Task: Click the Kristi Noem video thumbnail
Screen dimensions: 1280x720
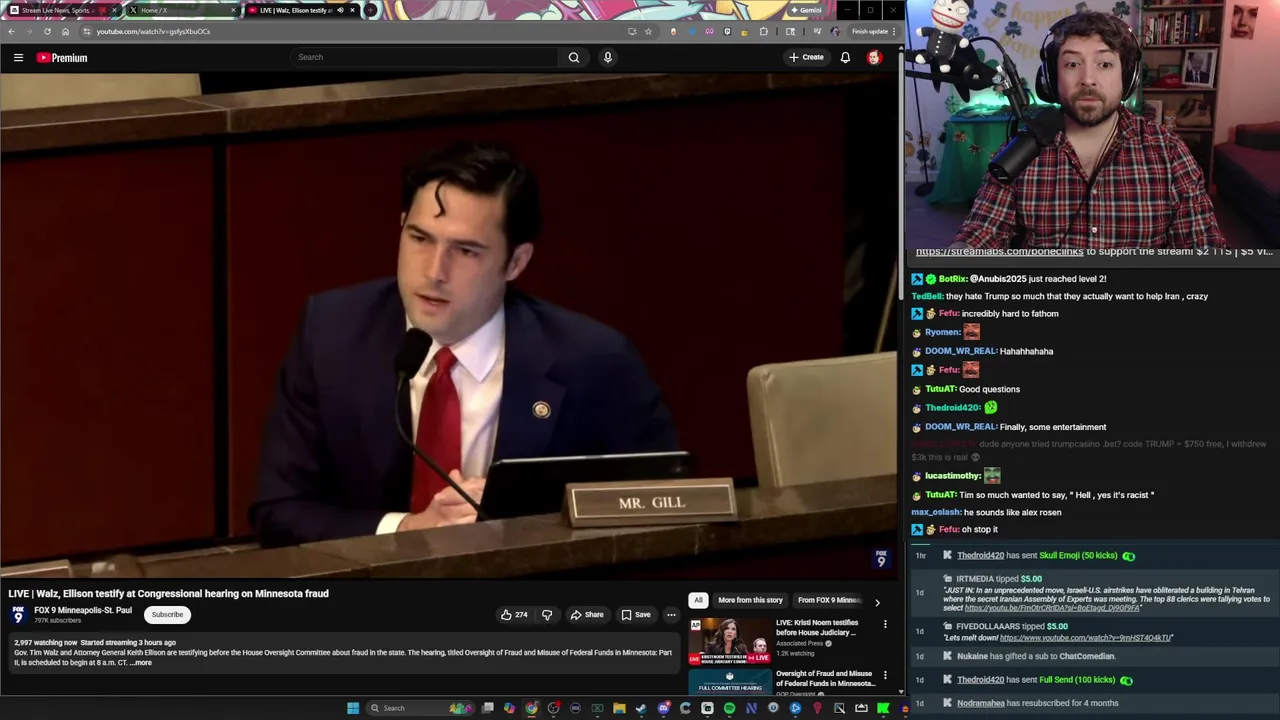Action: [730, 641]
